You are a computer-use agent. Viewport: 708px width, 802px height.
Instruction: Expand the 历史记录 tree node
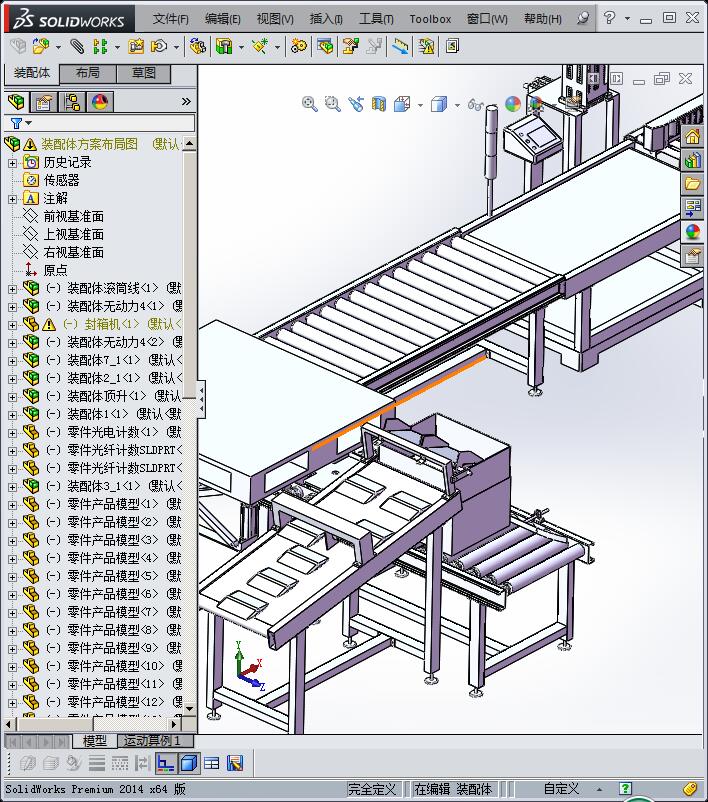[12, 163]
